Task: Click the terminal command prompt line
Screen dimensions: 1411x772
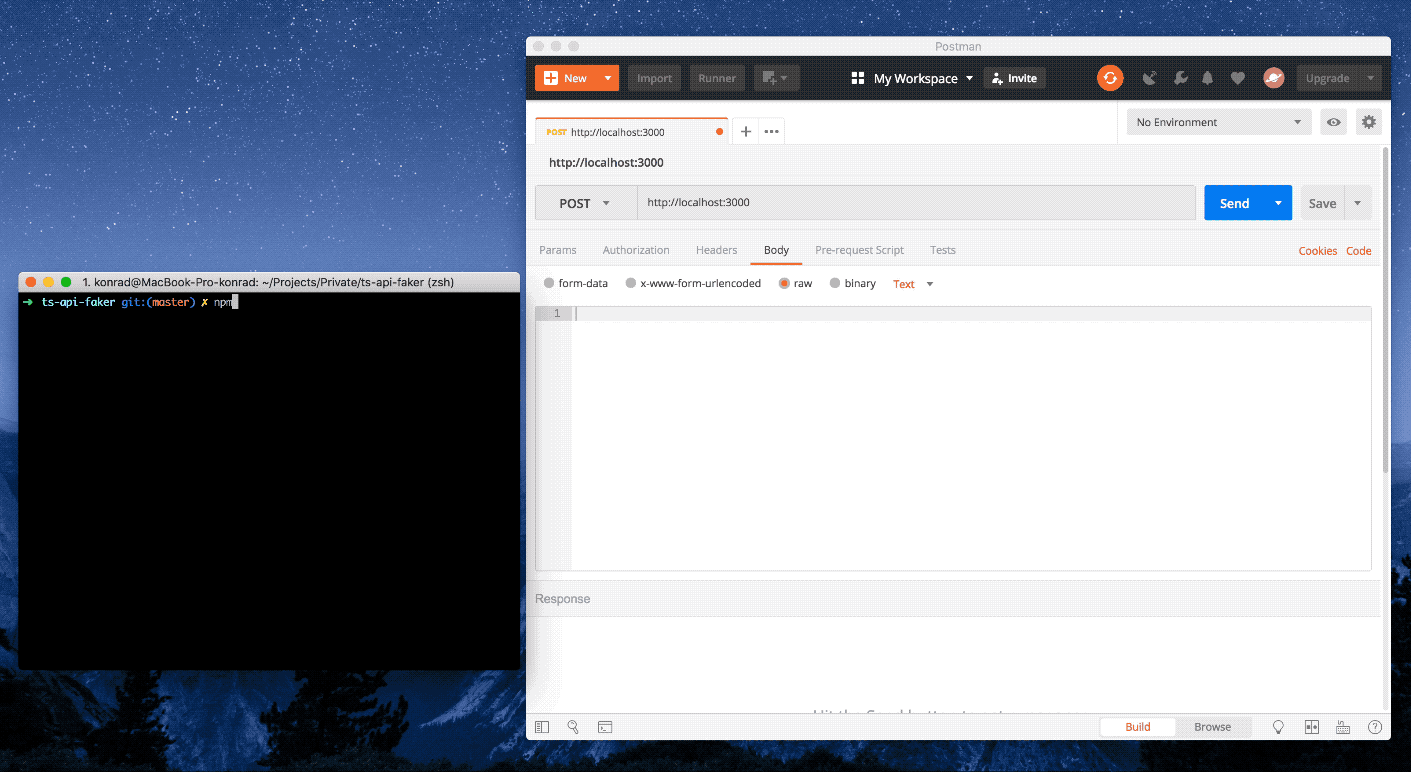Action: tap(269, 302)
